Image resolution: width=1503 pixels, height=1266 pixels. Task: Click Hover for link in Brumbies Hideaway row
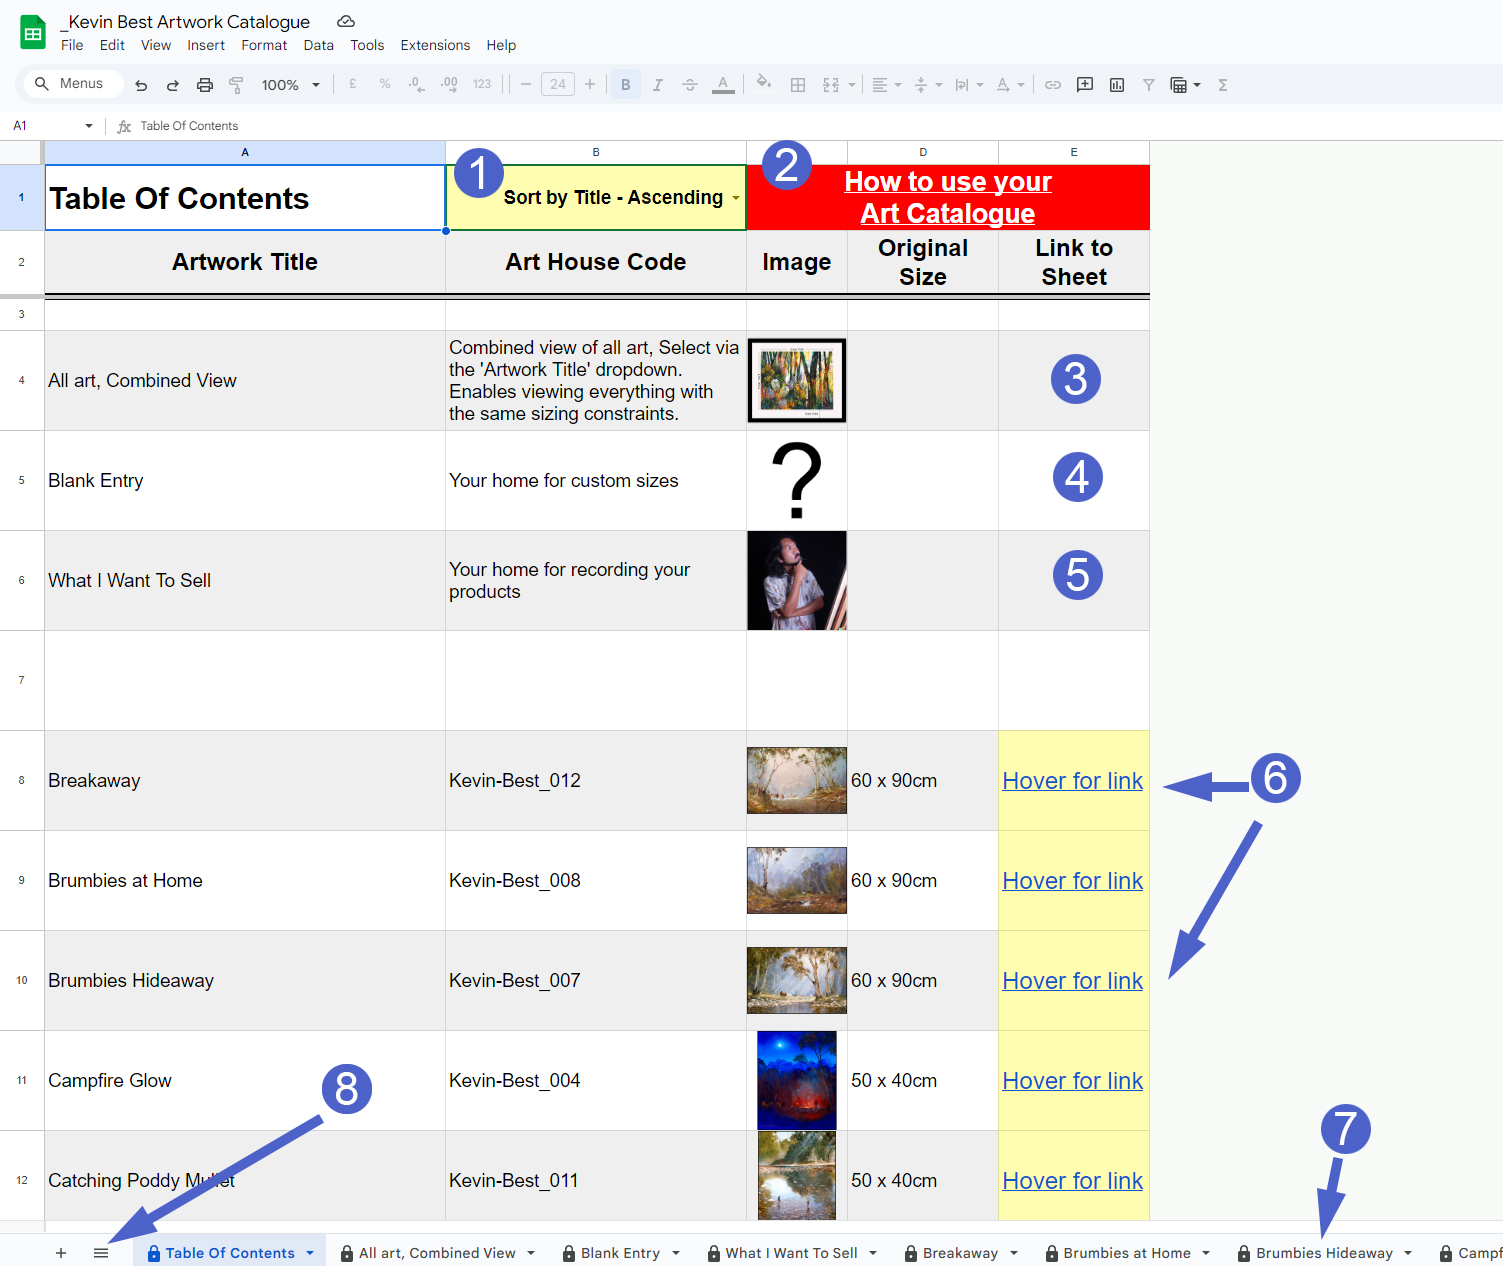click(1072, 981)
